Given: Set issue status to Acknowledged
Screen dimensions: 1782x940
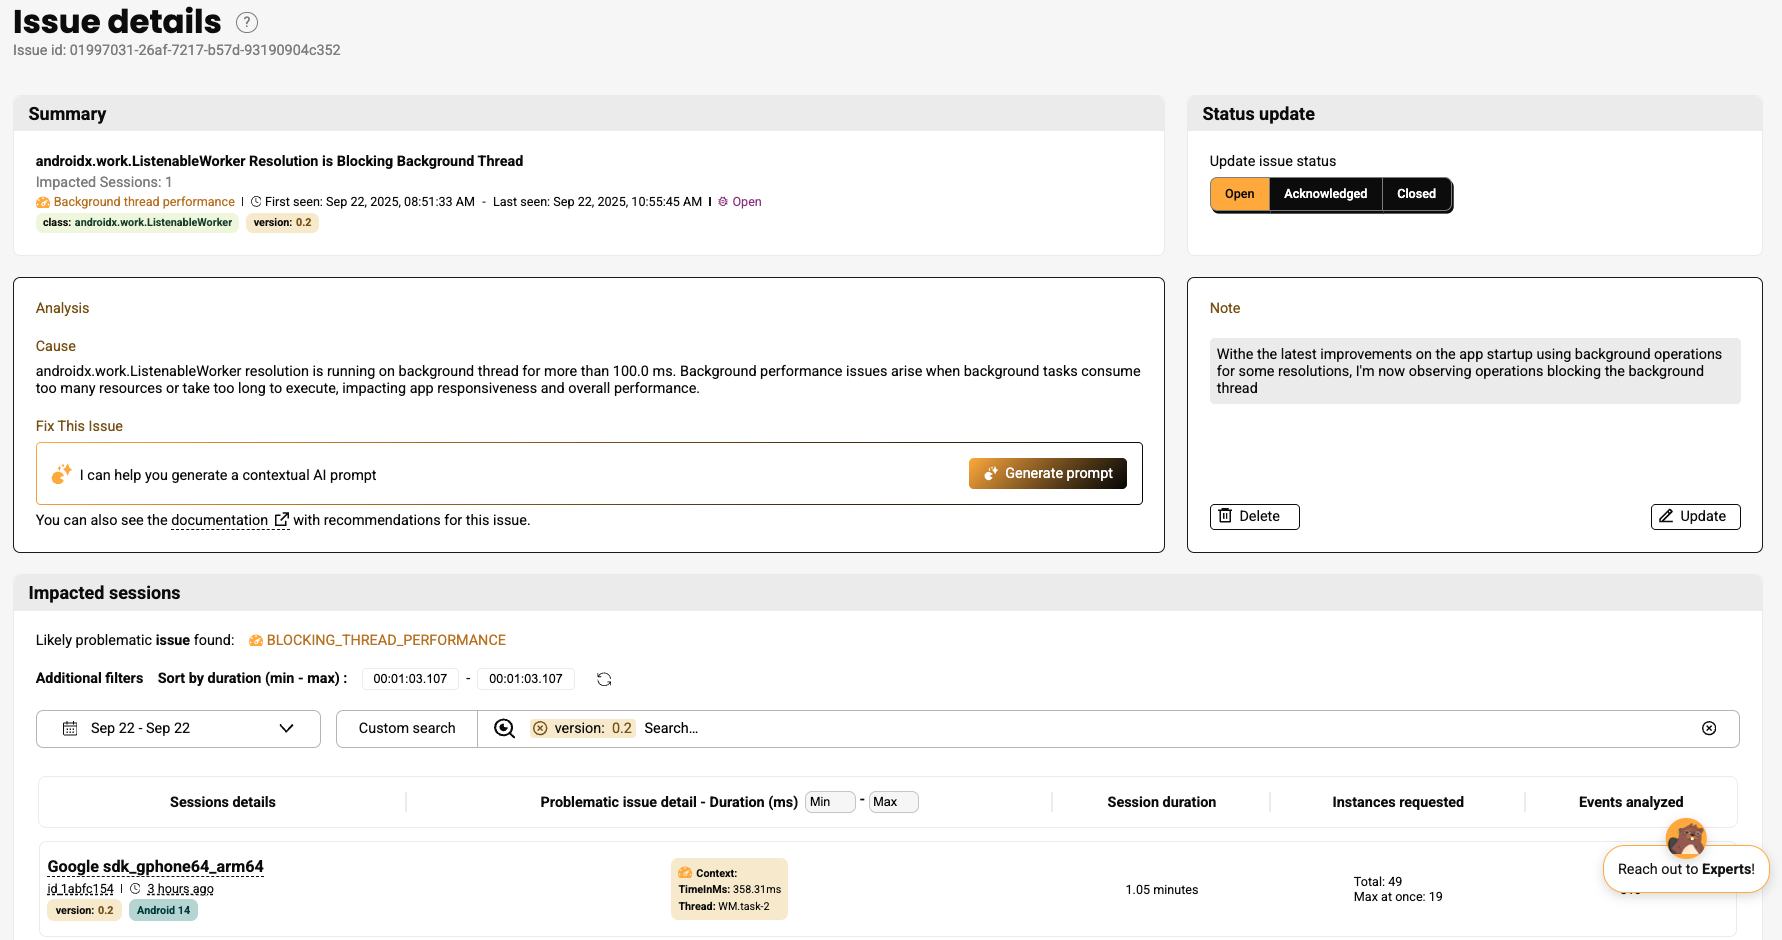Looking at the screenshot, I should click(x=1325, y=194).
